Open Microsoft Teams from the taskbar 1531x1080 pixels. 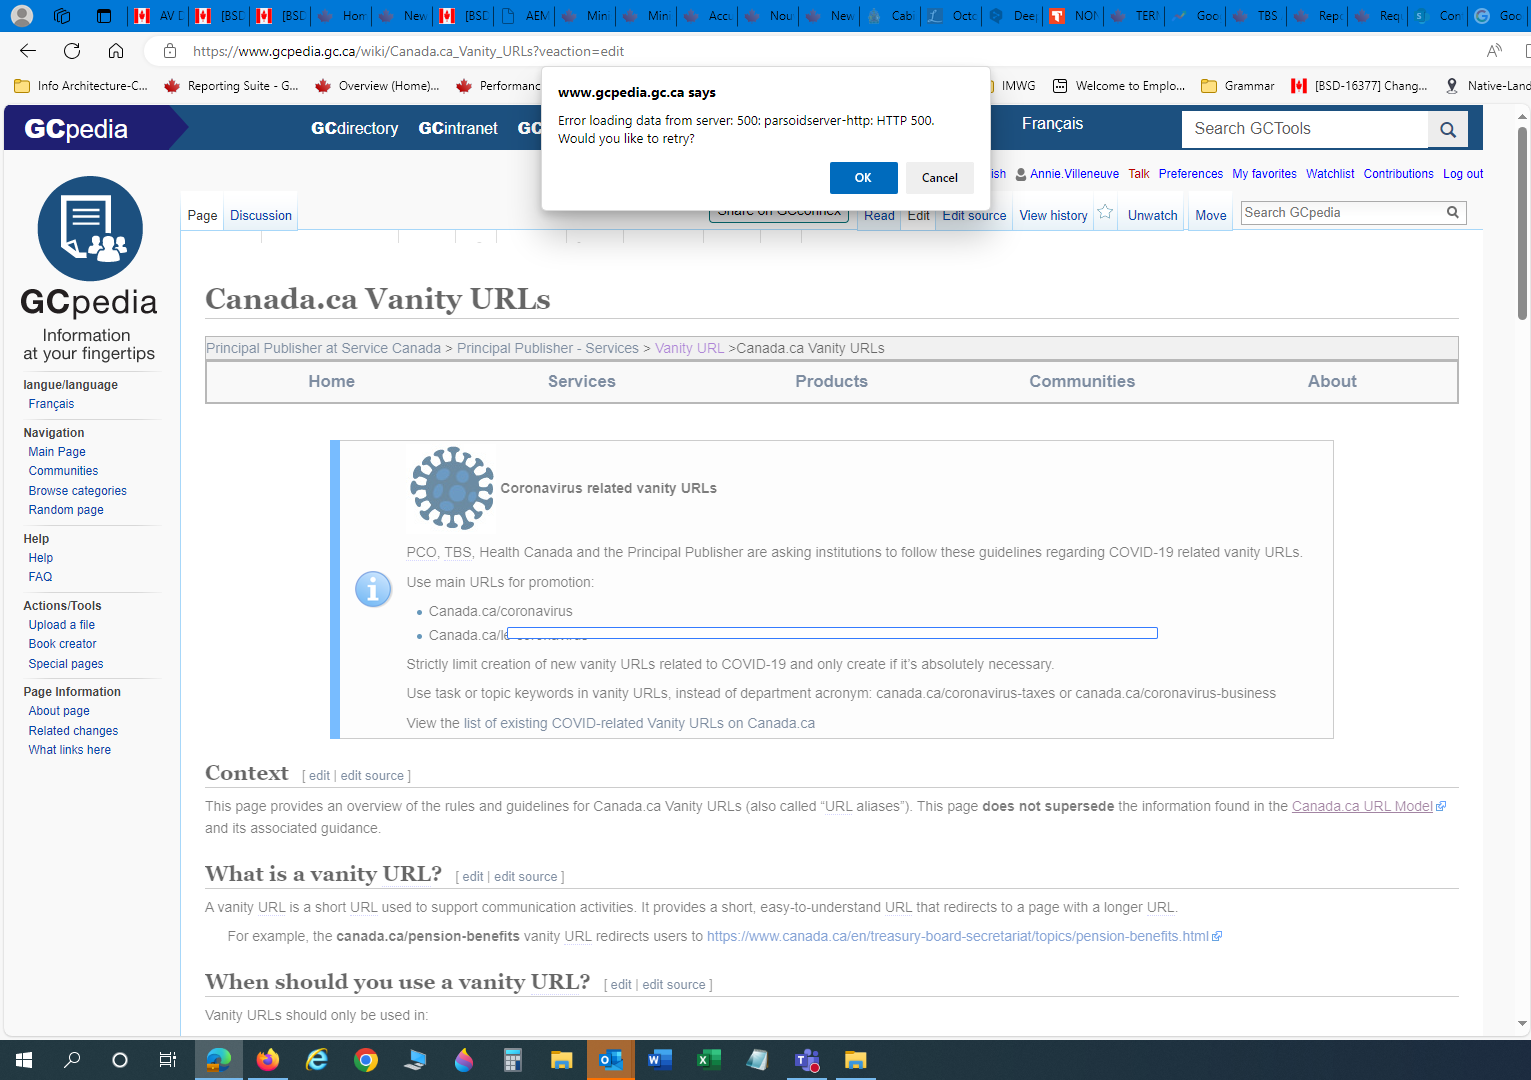point(806,1059)
